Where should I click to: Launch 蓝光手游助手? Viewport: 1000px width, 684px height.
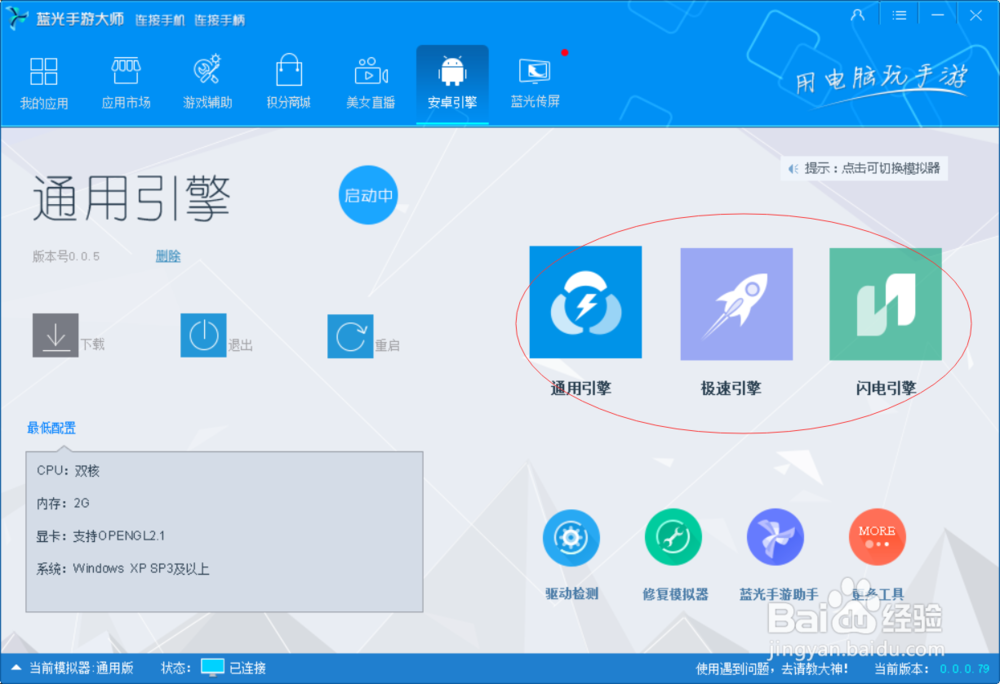[x=775, y=537]
